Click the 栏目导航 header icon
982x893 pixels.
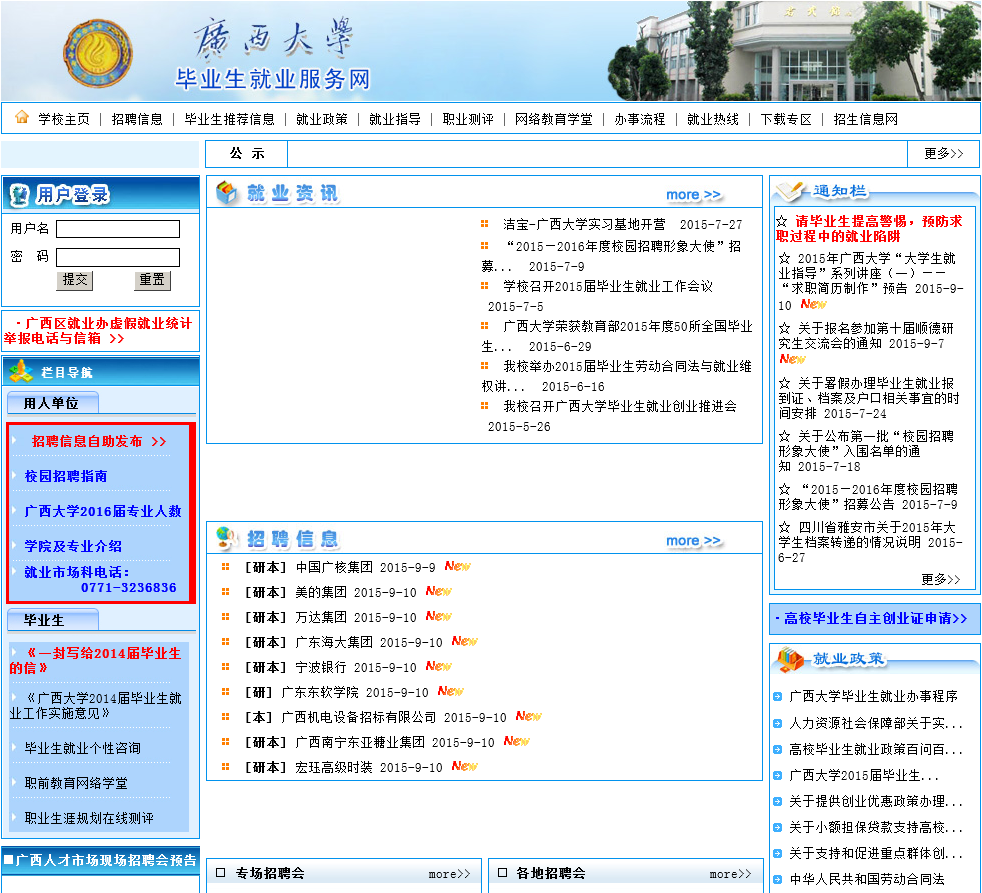(21, 372)
